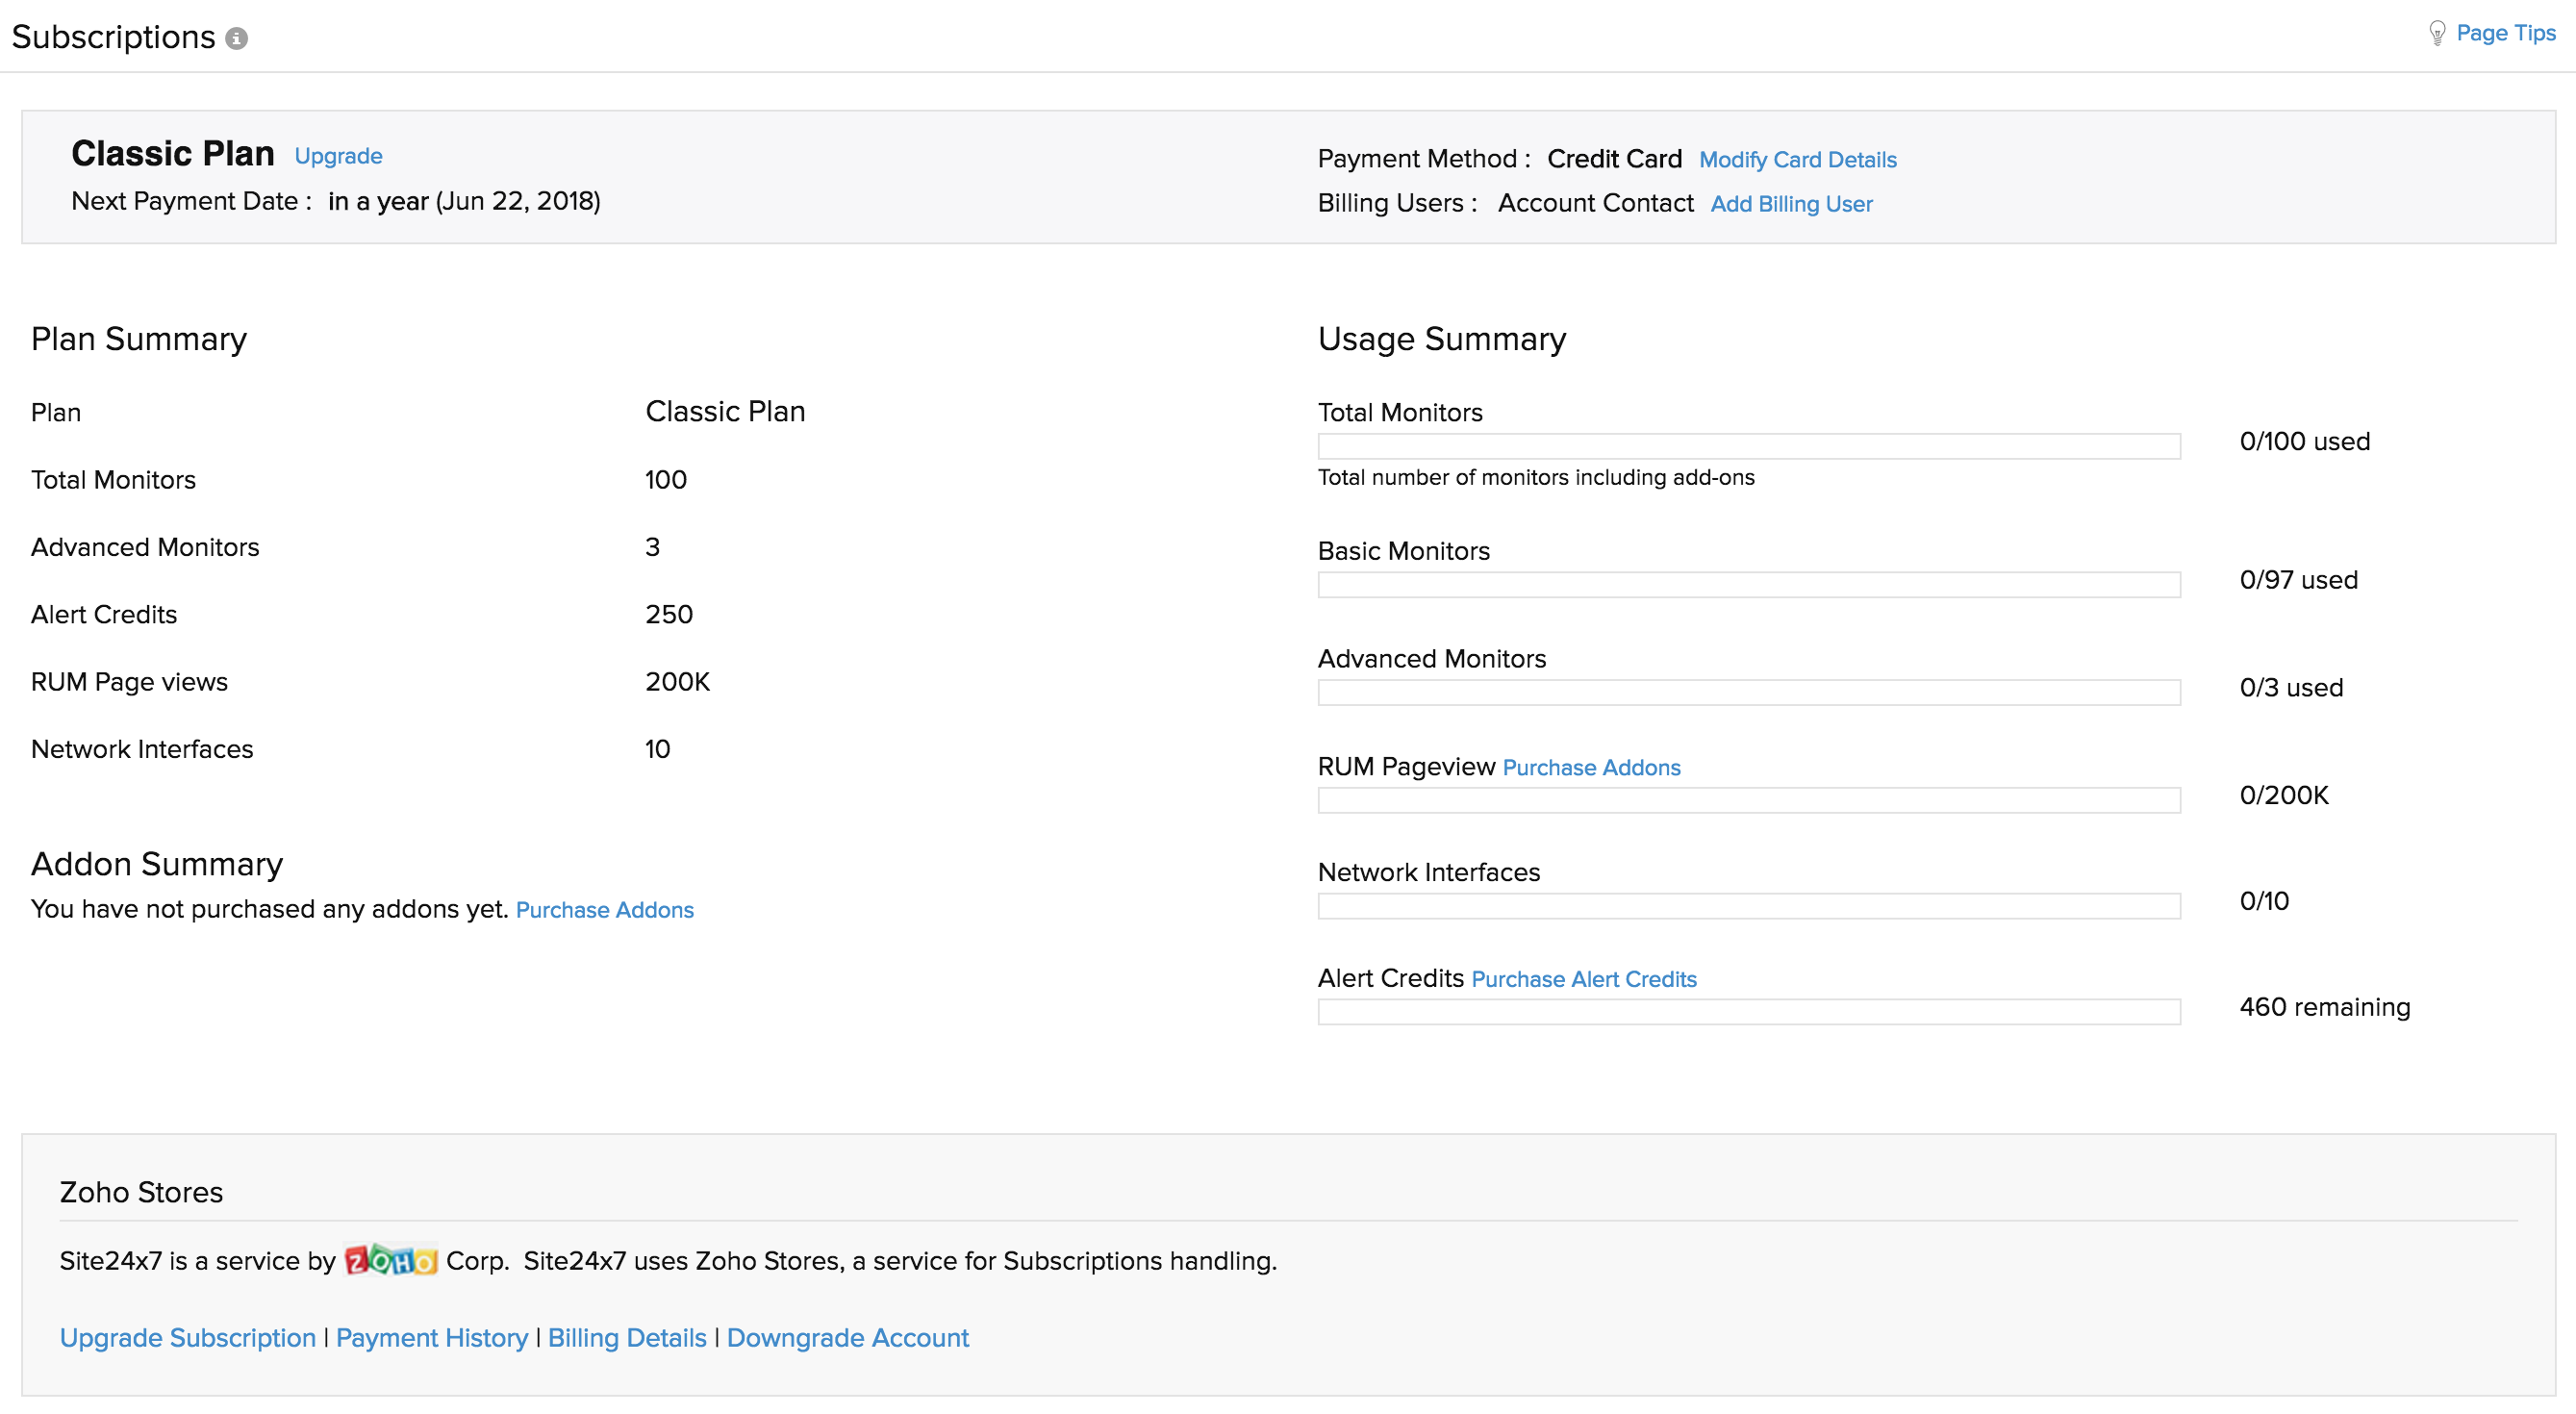This screenshot has width=2576, height=1414.
Task: Click Purchase Addons beside RUM Pageview
Action: [x=1591, y=767]
